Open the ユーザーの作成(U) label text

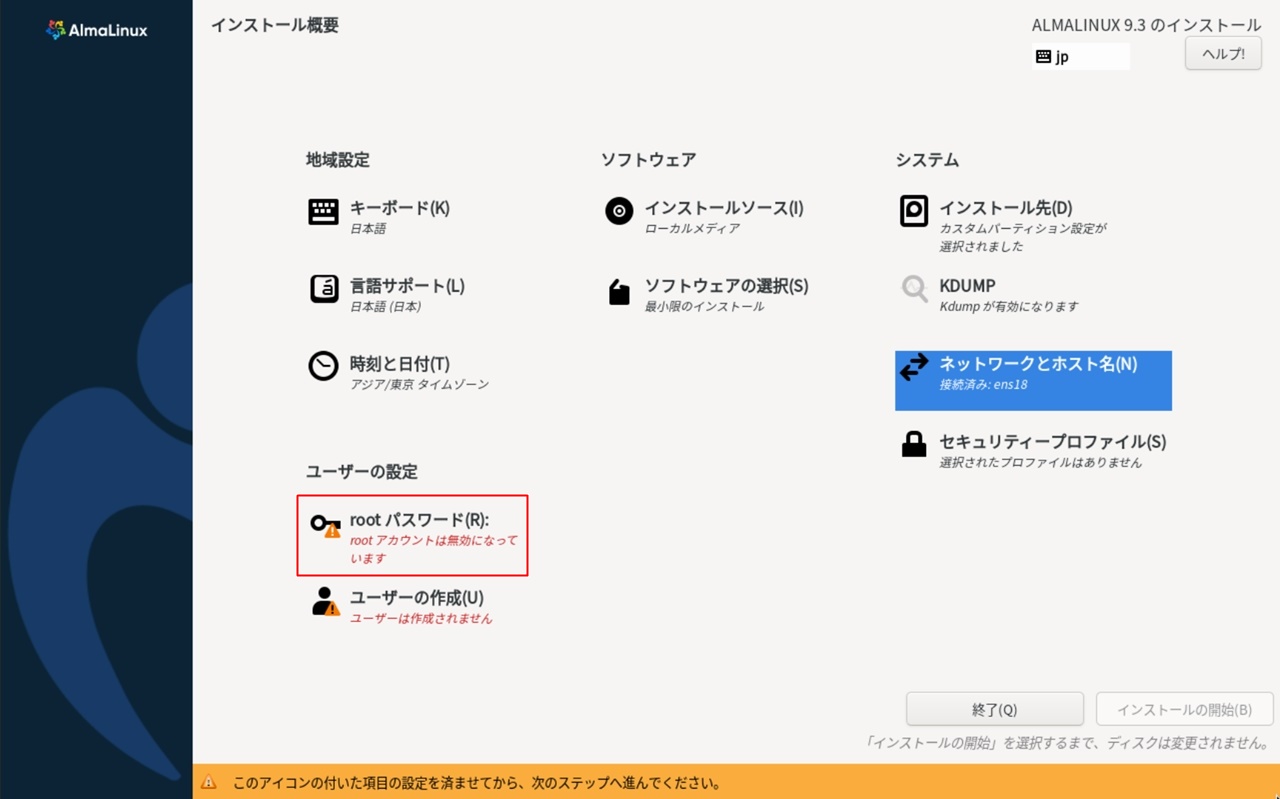click(416, 598)
